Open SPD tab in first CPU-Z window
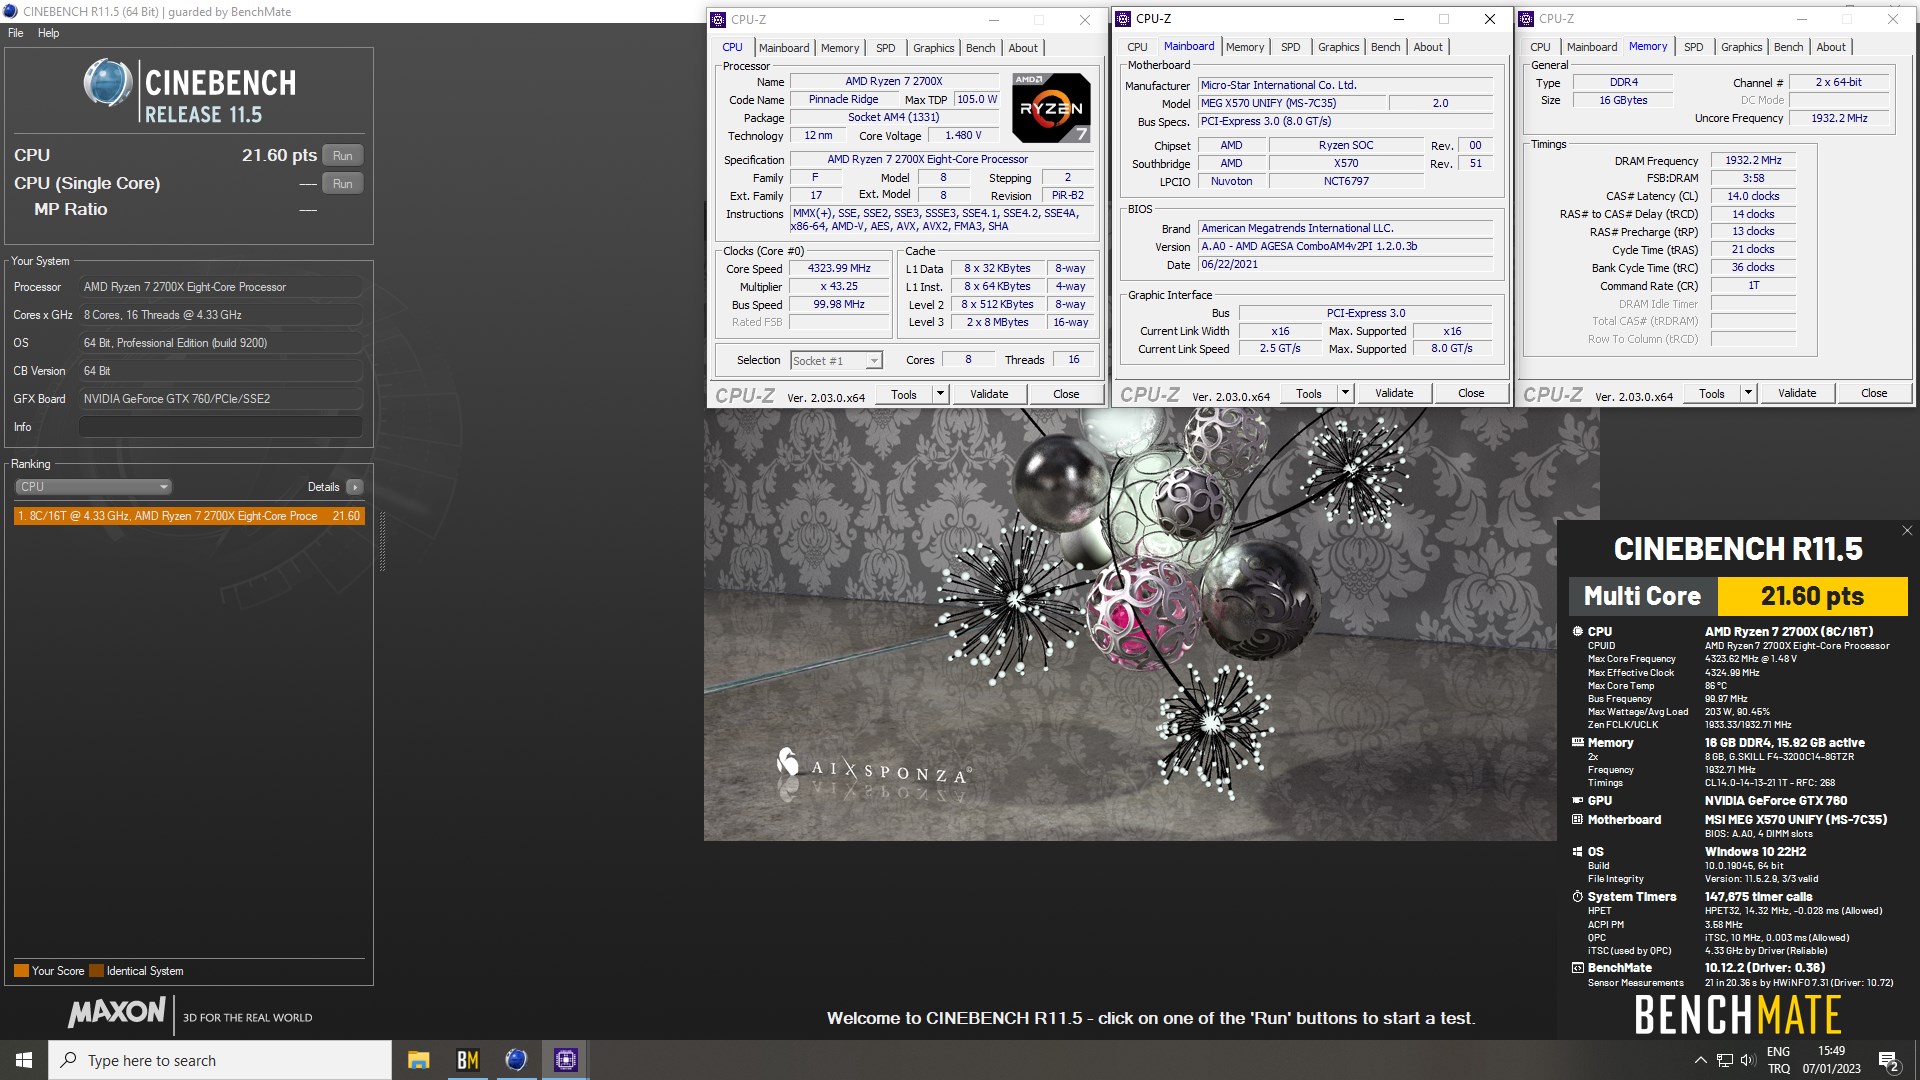1920x1080 pixels. tap(886, 48)
